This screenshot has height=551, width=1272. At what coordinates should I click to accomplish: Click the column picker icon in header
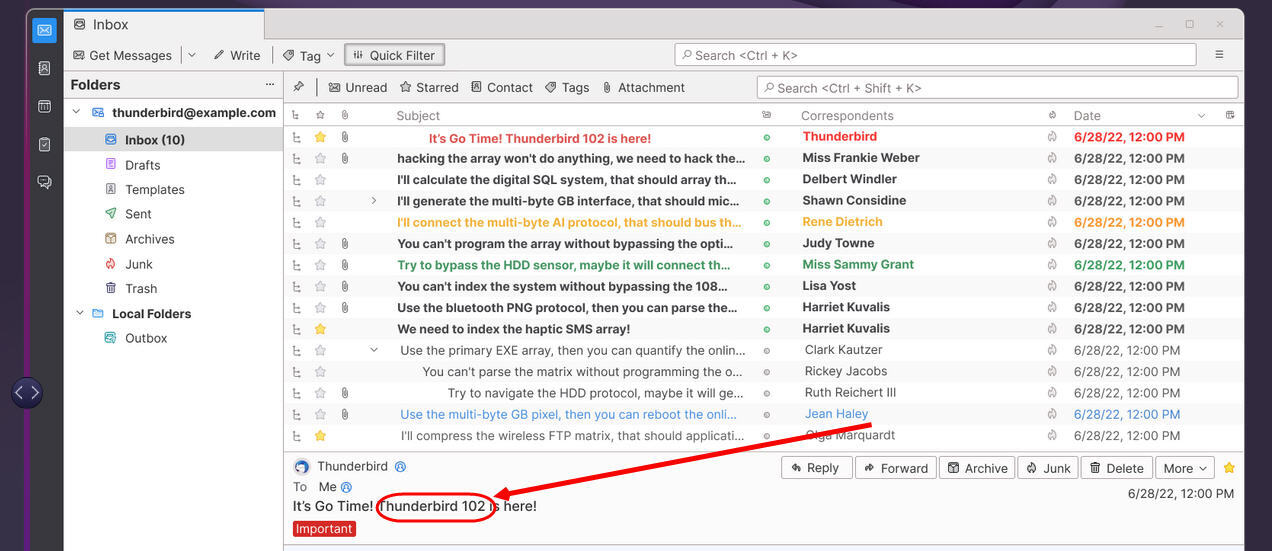pyautogui.click(x=1230, y=115)
